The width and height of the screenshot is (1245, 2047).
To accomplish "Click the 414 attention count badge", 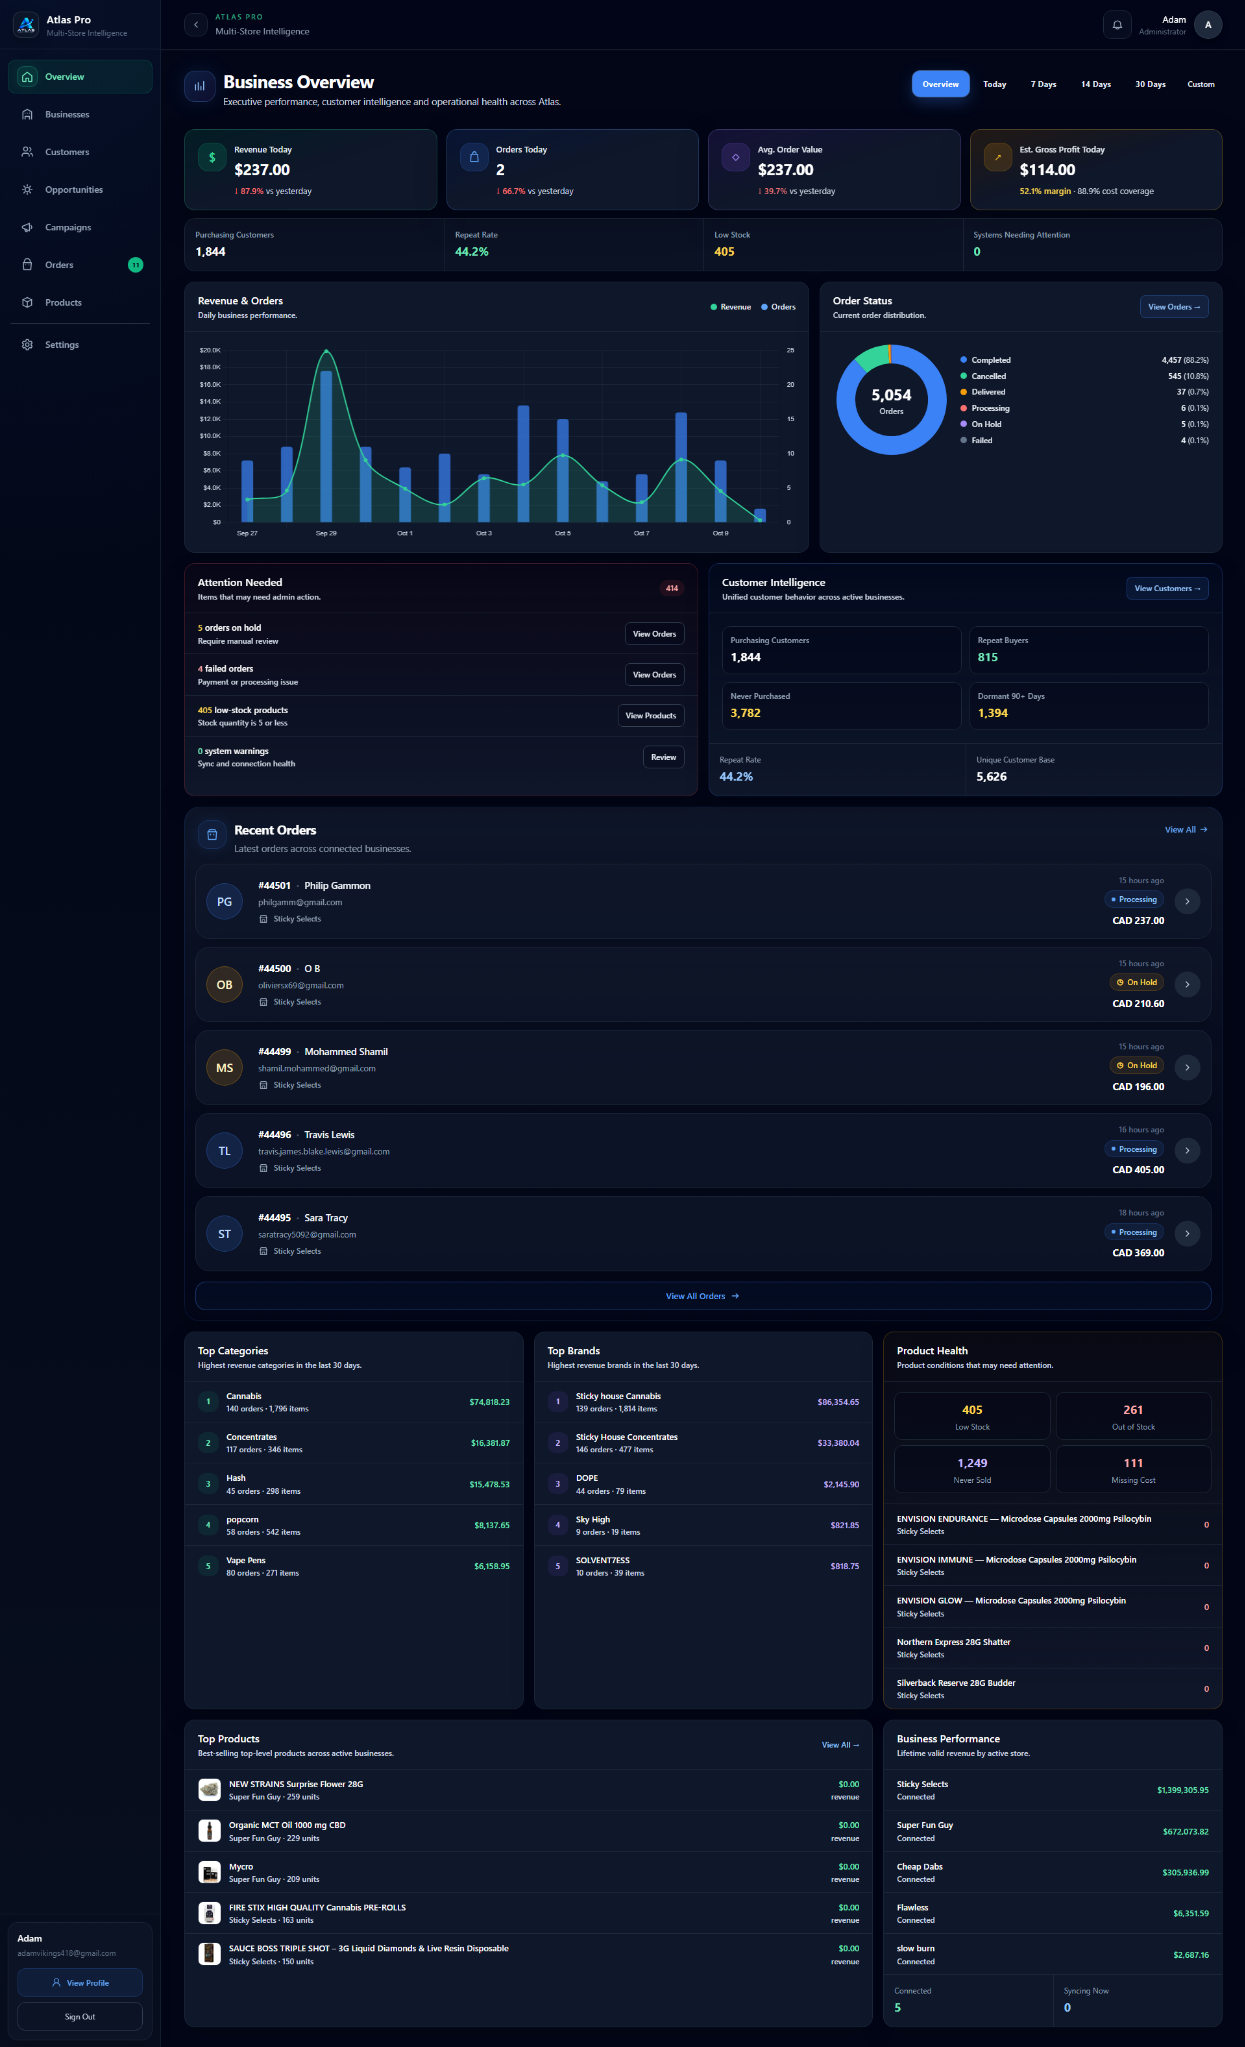I will [672, 588].
